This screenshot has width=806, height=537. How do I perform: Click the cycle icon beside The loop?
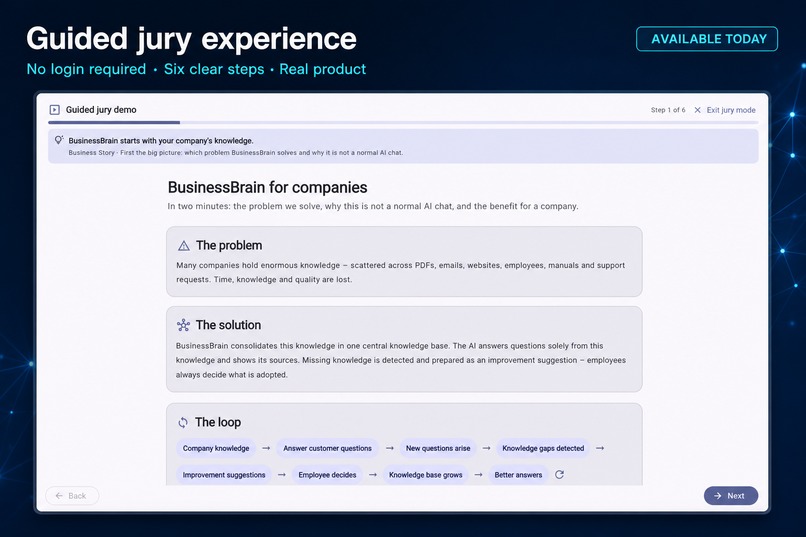pos(183,422)
